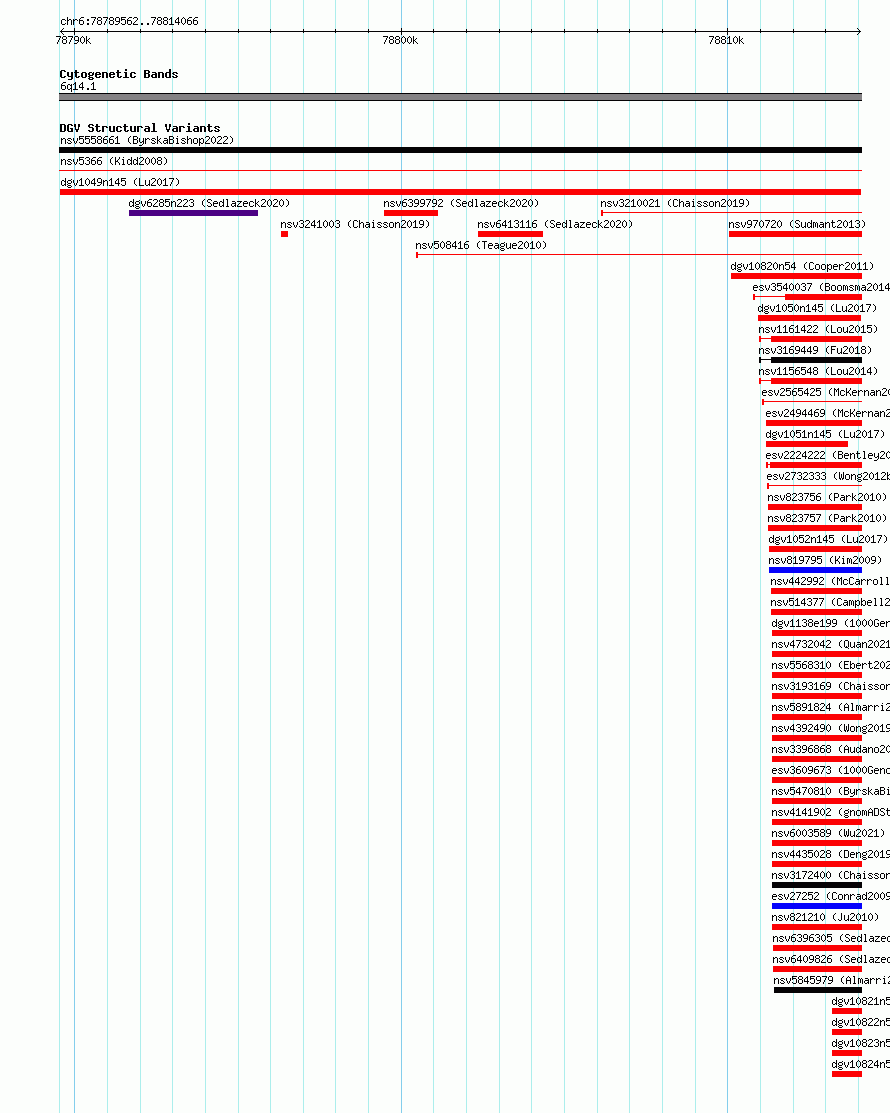Click the 78800k ruler position label

tap(400, 40)
